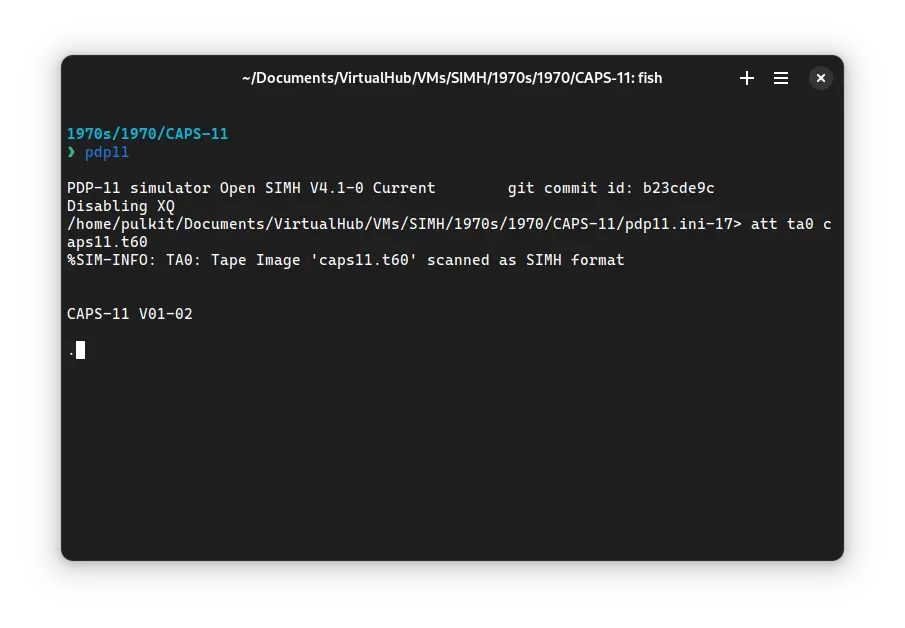Click the typed pdp11 command
Image resolution: width=905 pixels, height=628 pixels.
(107, 153)
